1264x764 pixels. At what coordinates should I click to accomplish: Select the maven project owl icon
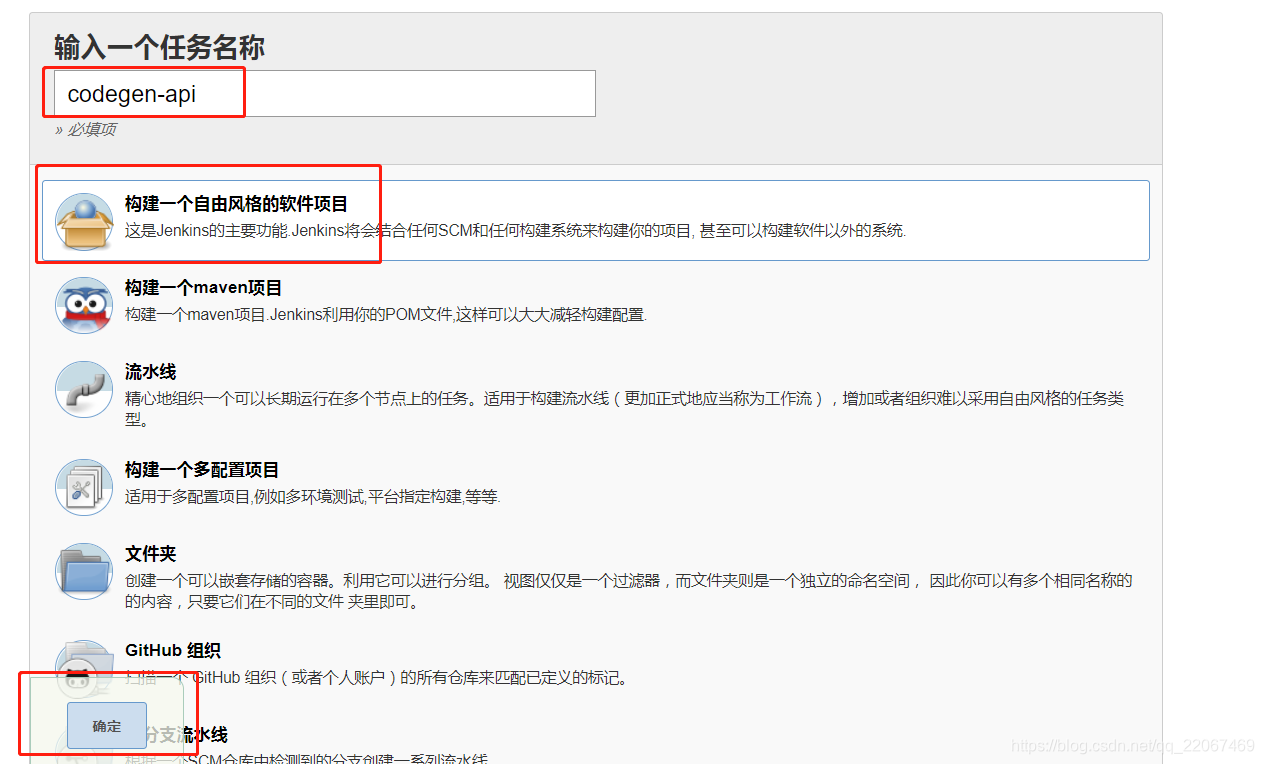[x=84, y=305]
